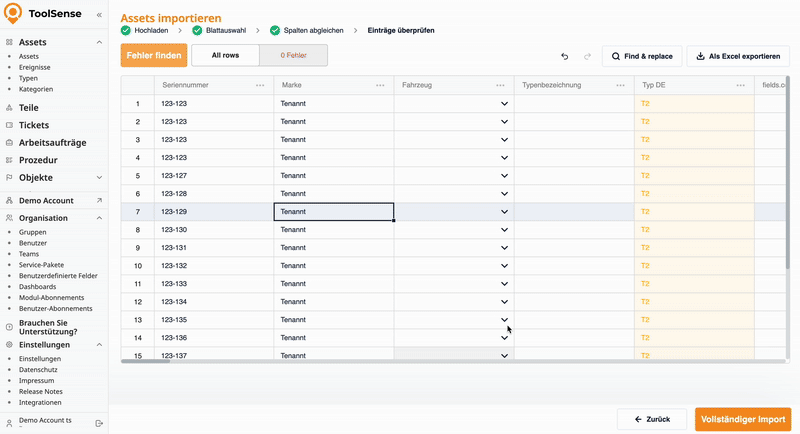Screen dimensions: 800x434
Task: Open Tickets in the sidebar
Action: point(34,125)
